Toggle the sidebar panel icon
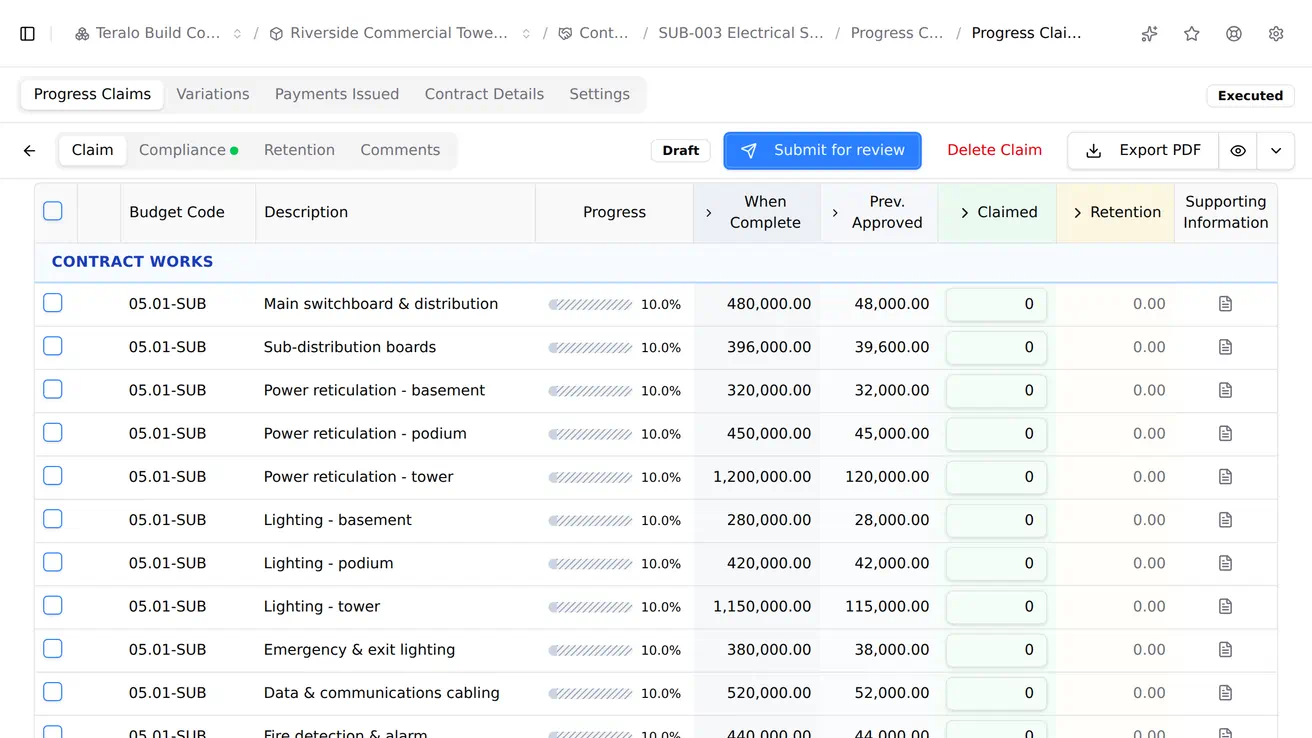This screenshot has width=1312, height=738. (28, 34)
